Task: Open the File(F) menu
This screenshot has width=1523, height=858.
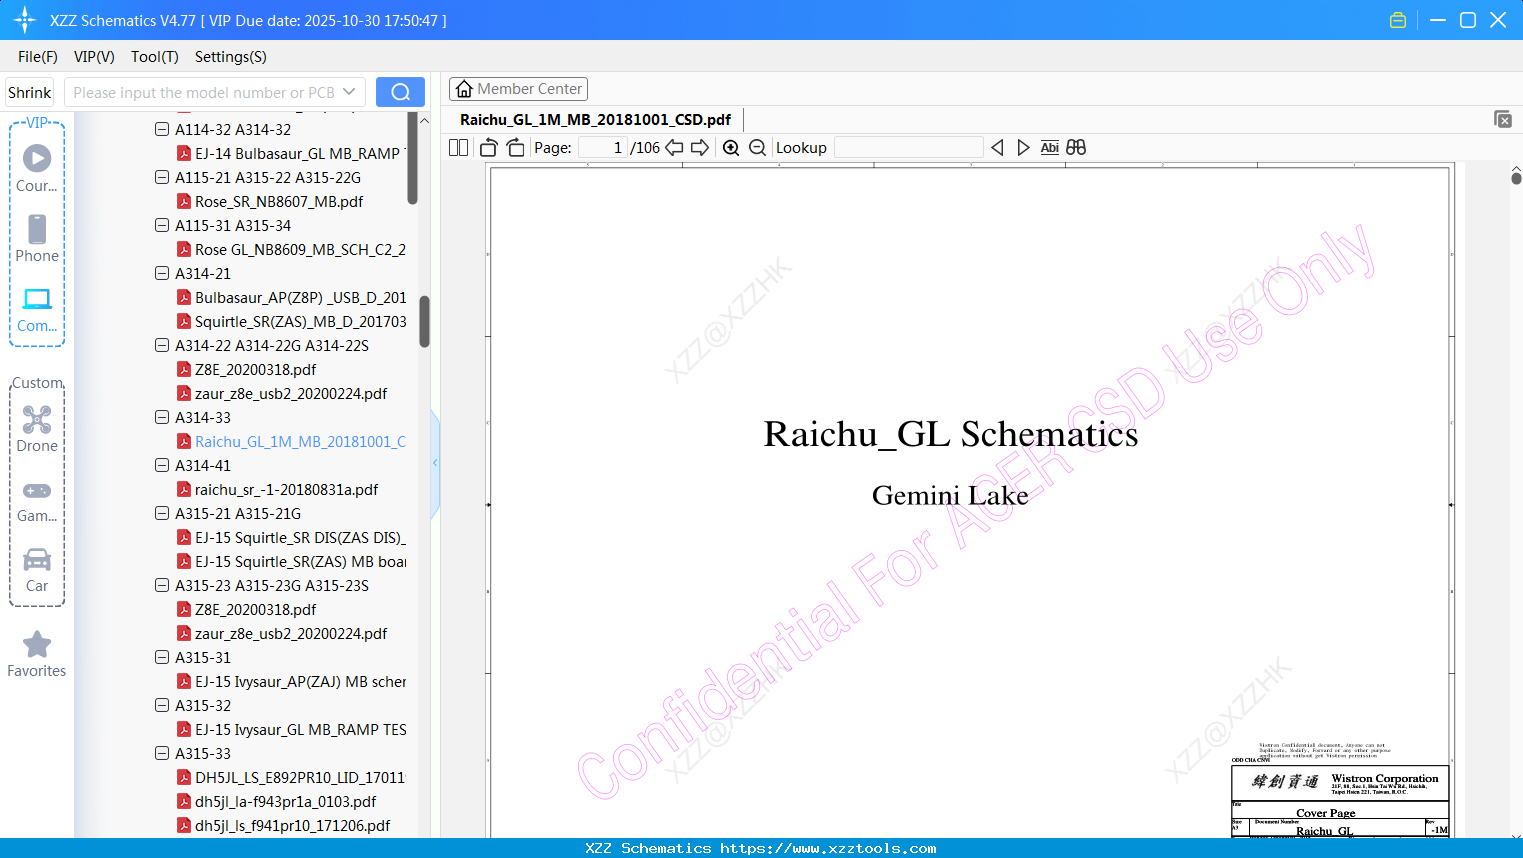Action: pyautogui.click(x=38, y=57)
